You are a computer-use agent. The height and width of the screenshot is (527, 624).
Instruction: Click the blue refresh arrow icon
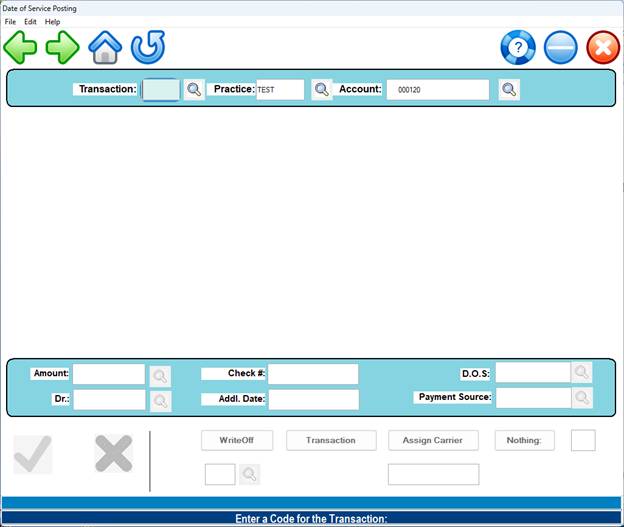[x=148, y=47]
